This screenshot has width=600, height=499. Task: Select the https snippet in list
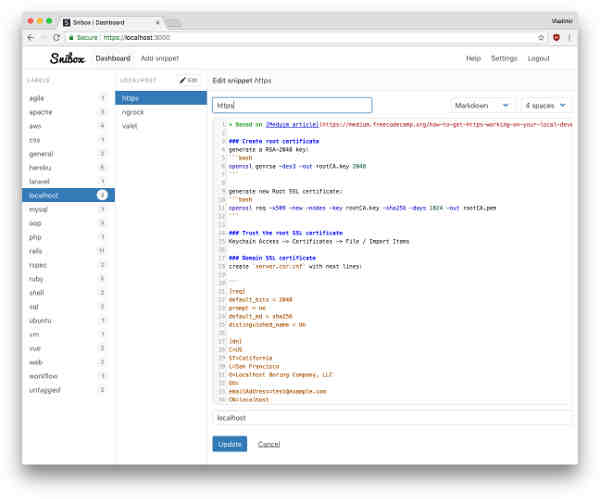coord(161,98)
